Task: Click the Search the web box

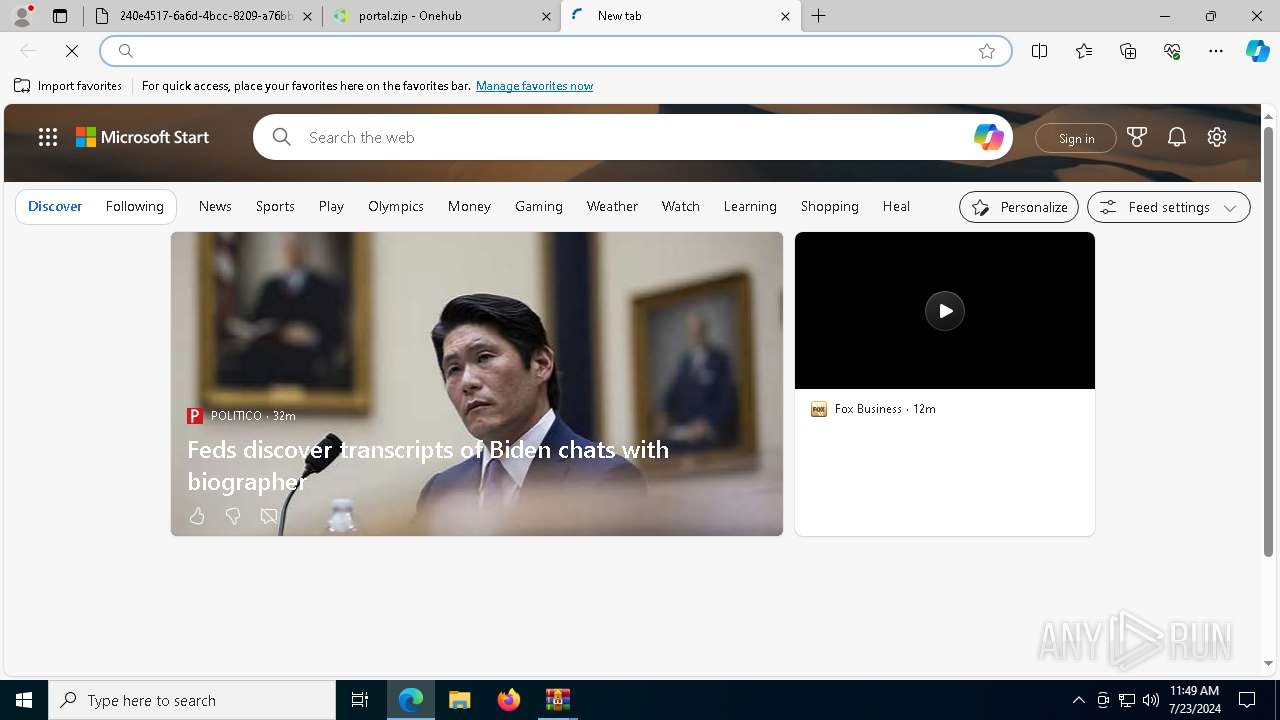Action: pyautogui.click(x=635, y=138)
